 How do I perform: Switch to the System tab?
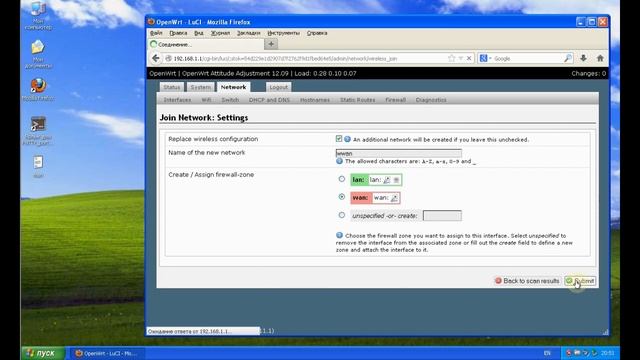(x=200, y=87)
